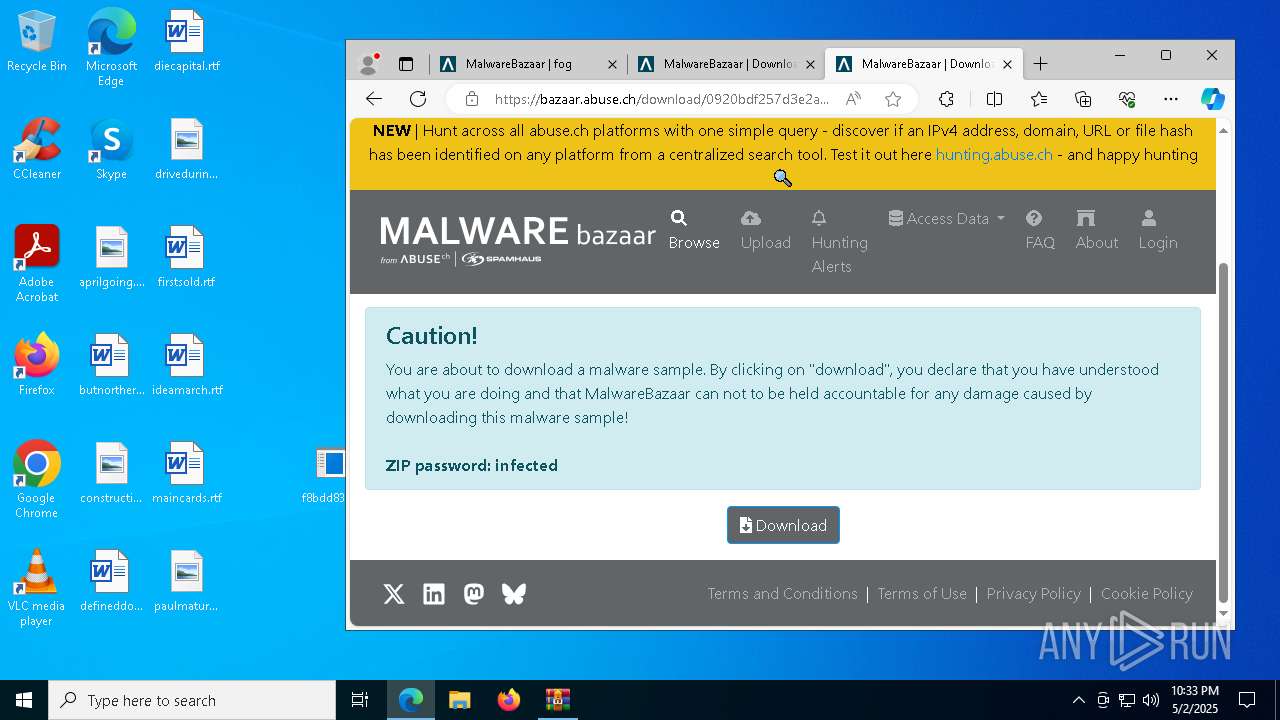Open the LinkedIn social link
The height and width of the screenshot is (720, 1280).
point(434,594)
